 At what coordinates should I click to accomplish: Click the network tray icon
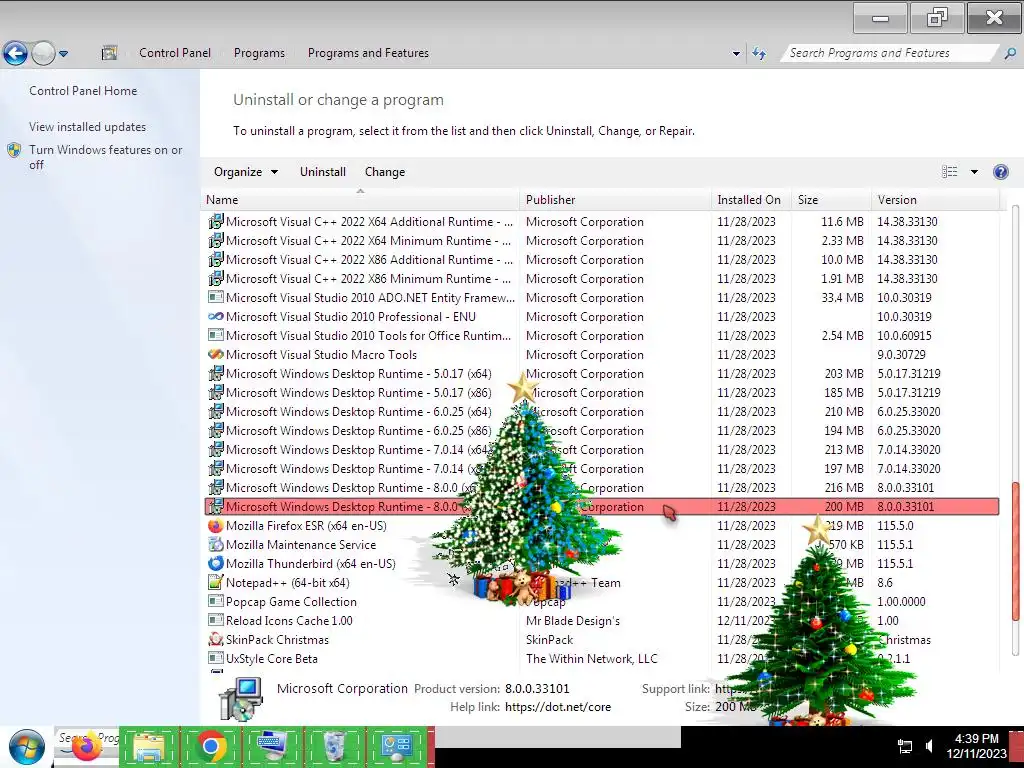tap(904, 746)
